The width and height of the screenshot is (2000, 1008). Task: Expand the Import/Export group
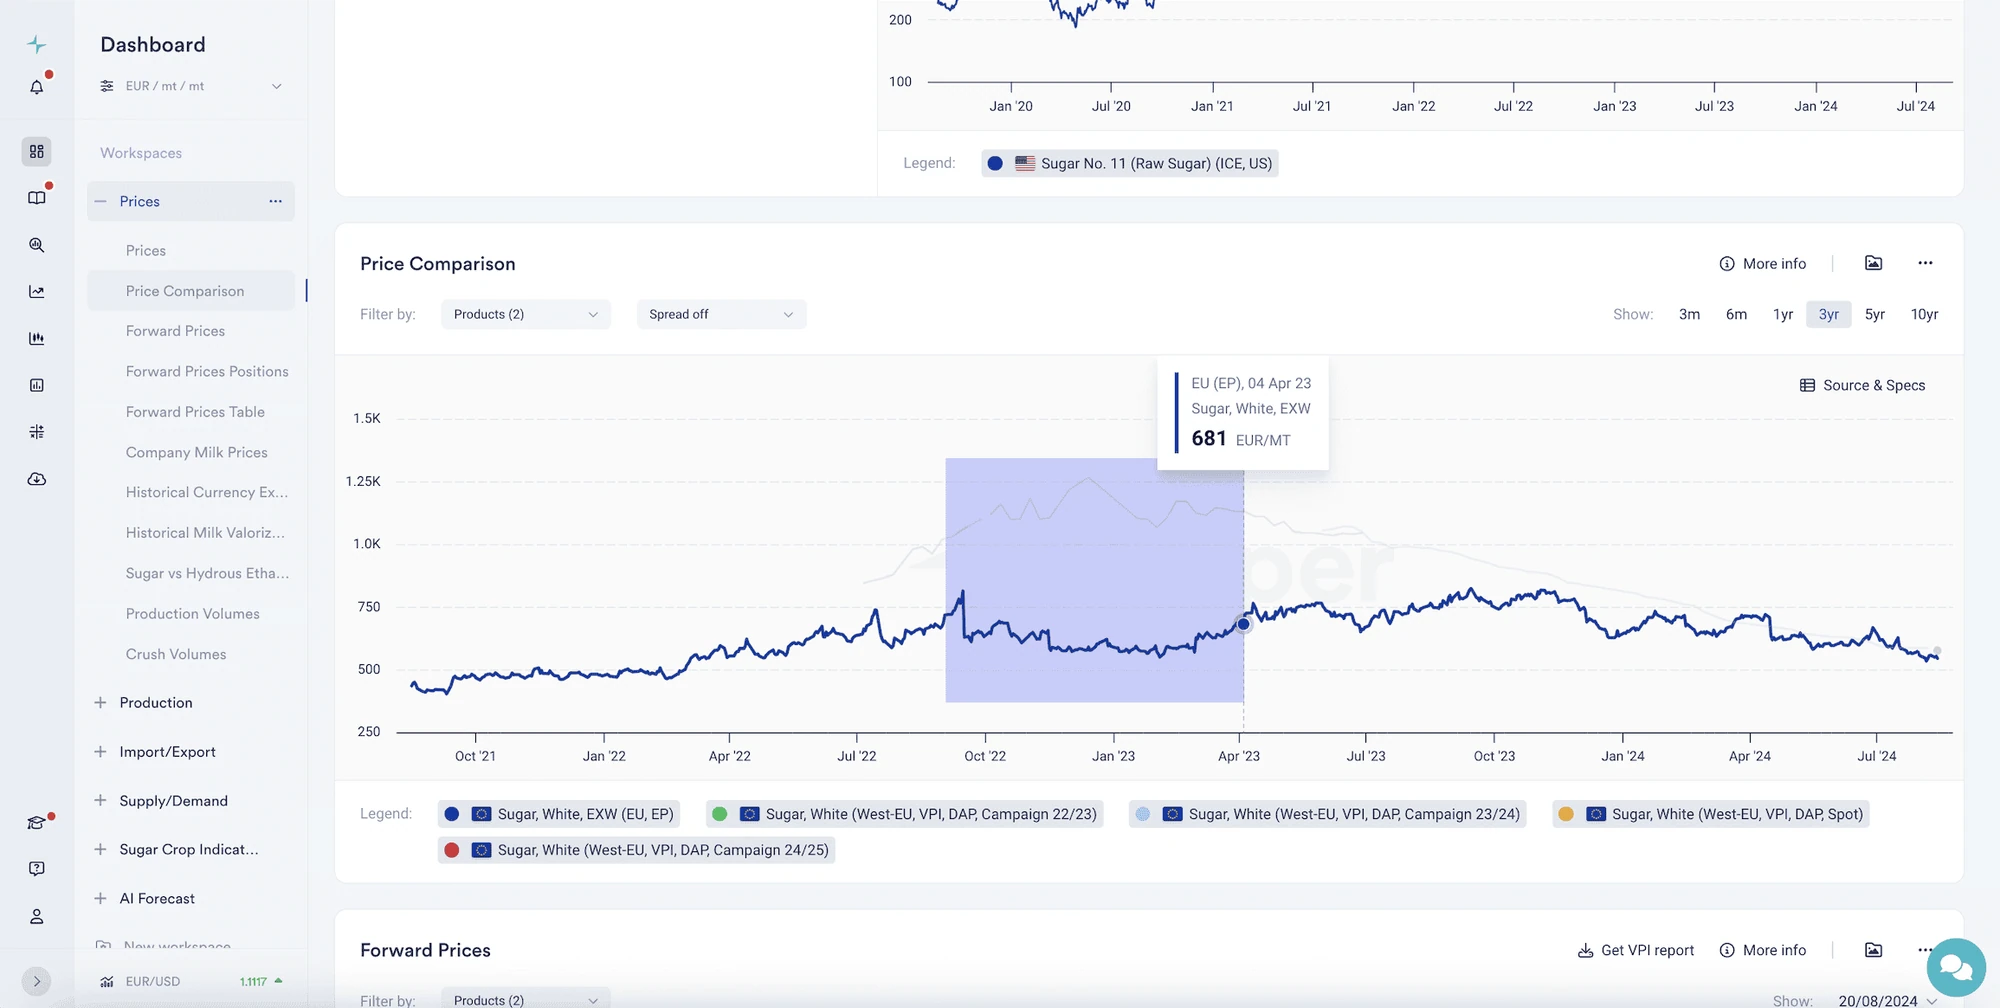pyautogui.click(x=100, y=752)
